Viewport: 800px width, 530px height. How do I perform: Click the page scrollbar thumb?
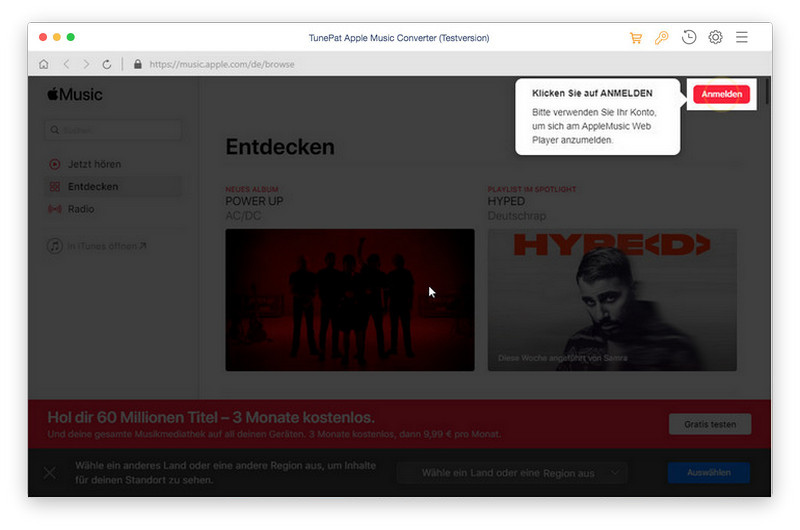tap(767, 93)
